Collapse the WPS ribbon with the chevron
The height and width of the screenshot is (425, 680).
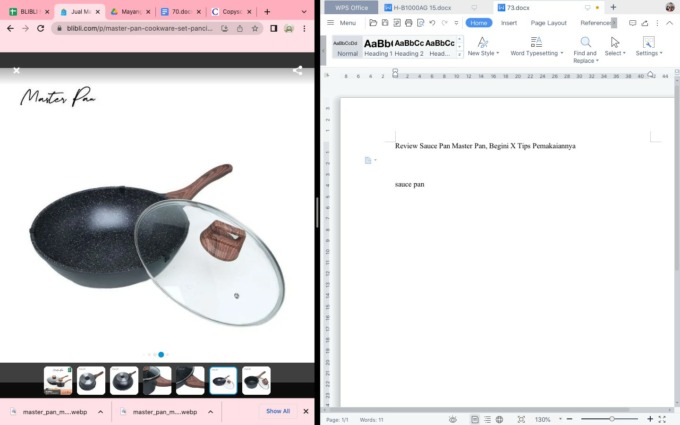click(x=670, y=23)
